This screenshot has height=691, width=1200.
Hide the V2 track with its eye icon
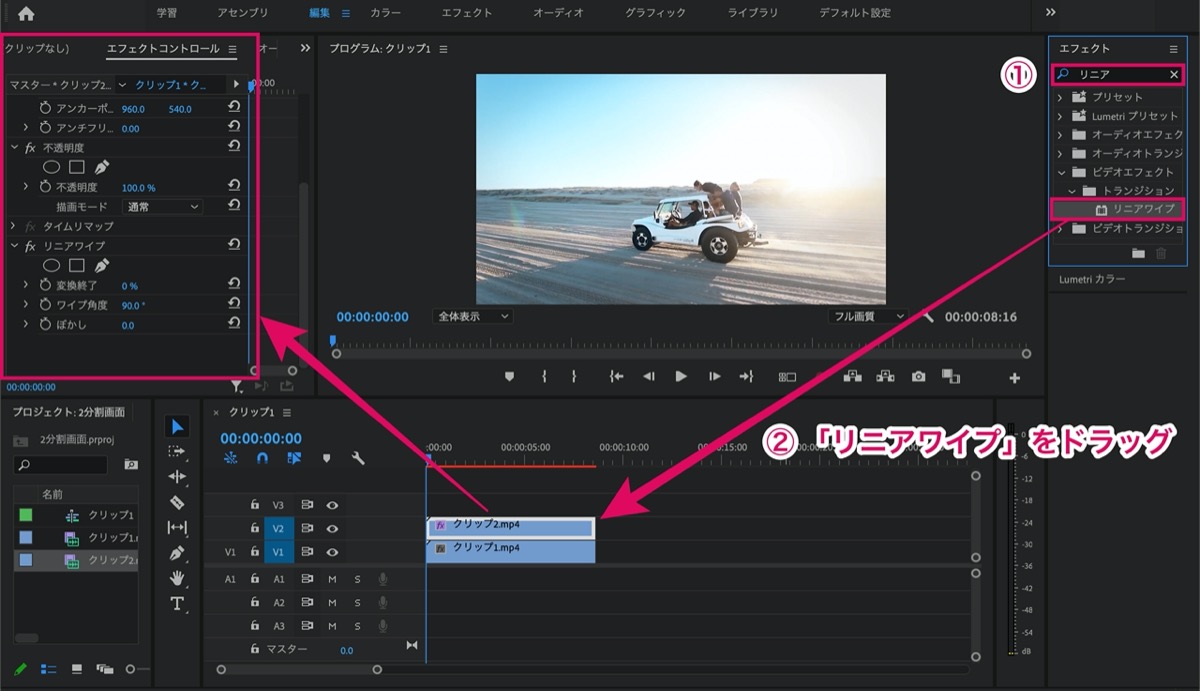pyautogui.click(x=332, y=528)
